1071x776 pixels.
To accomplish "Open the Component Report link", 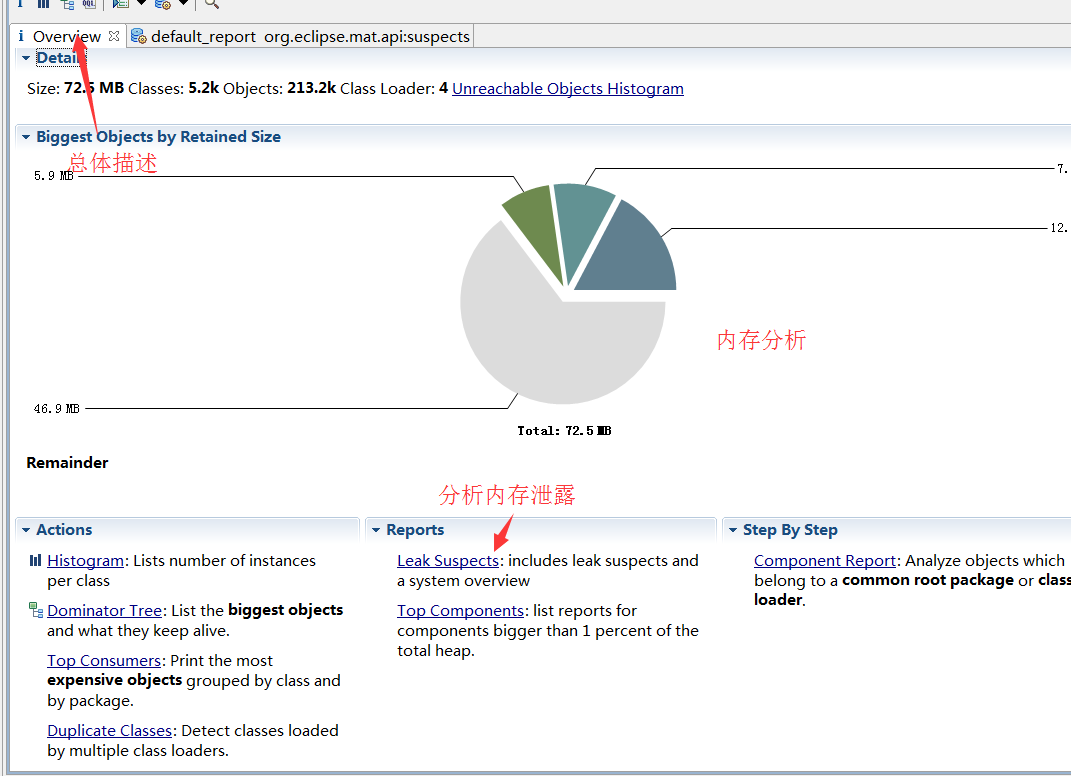I will (x=824, y=561).
